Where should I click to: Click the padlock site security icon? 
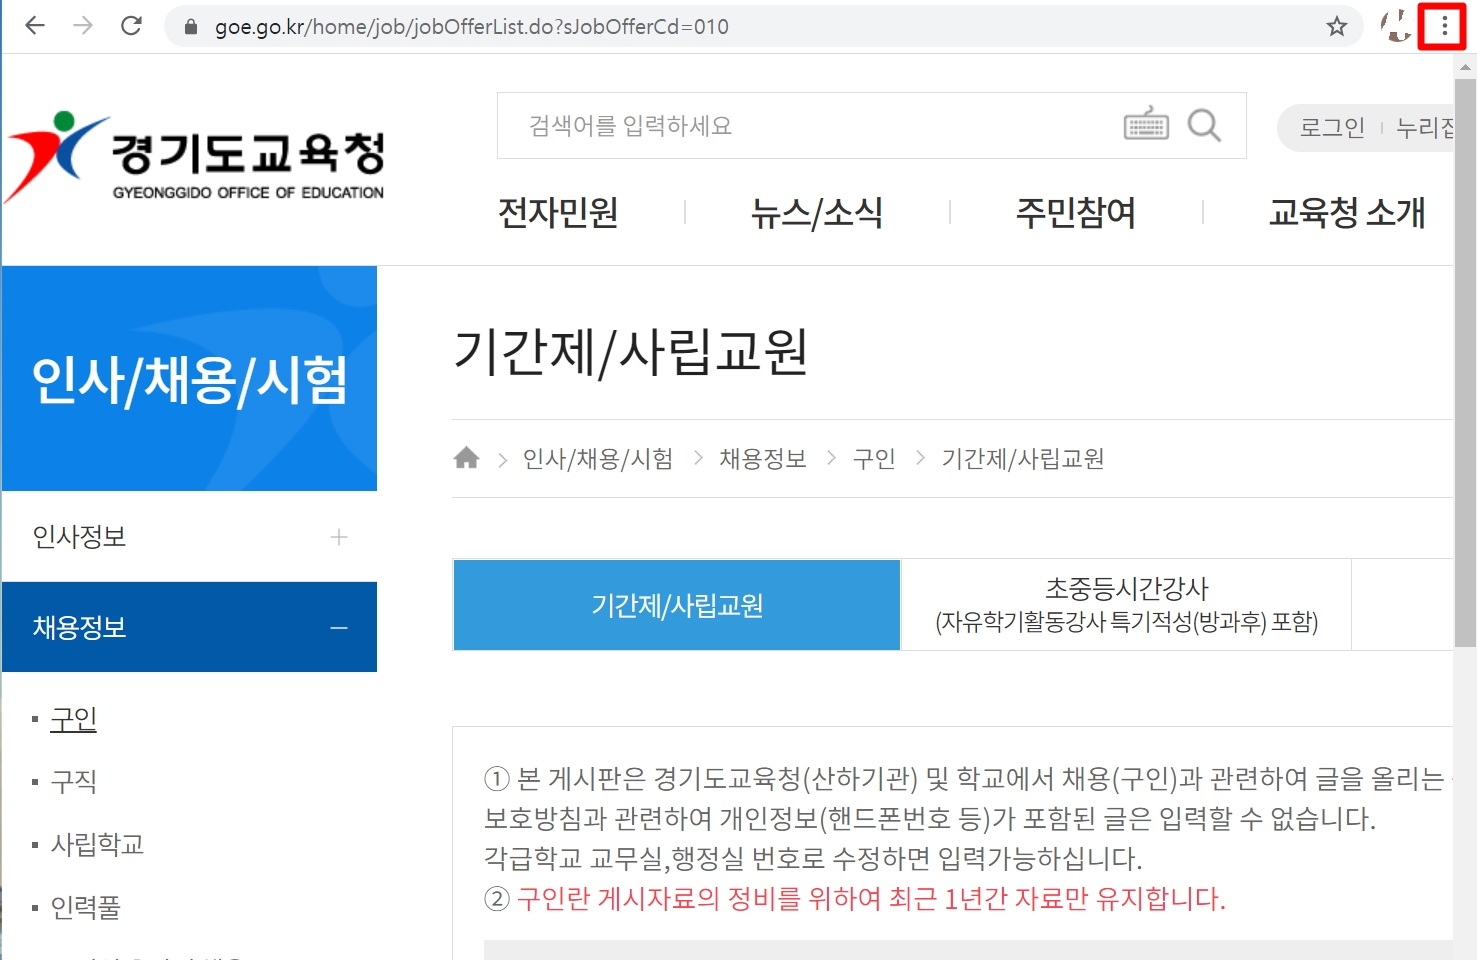coord(191,27)
